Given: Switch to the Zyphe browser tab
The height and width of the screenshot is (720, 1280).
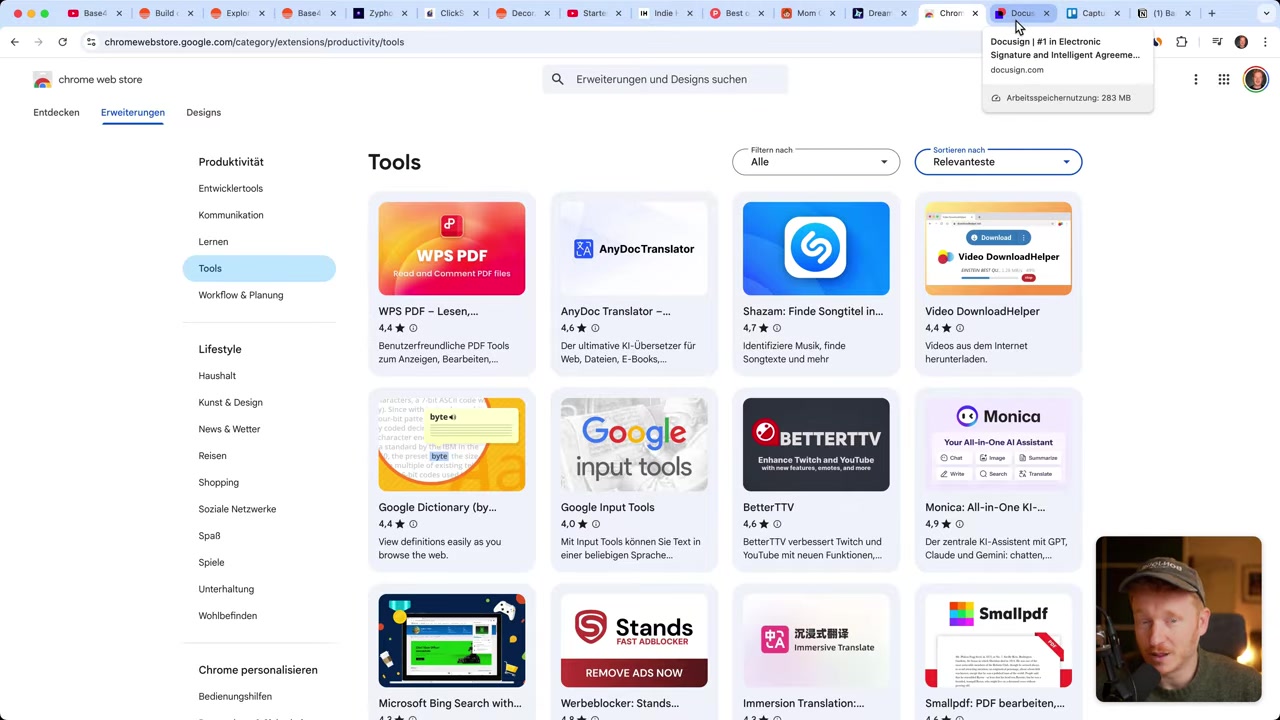Looking at the screenshot, I should [380, 13].
